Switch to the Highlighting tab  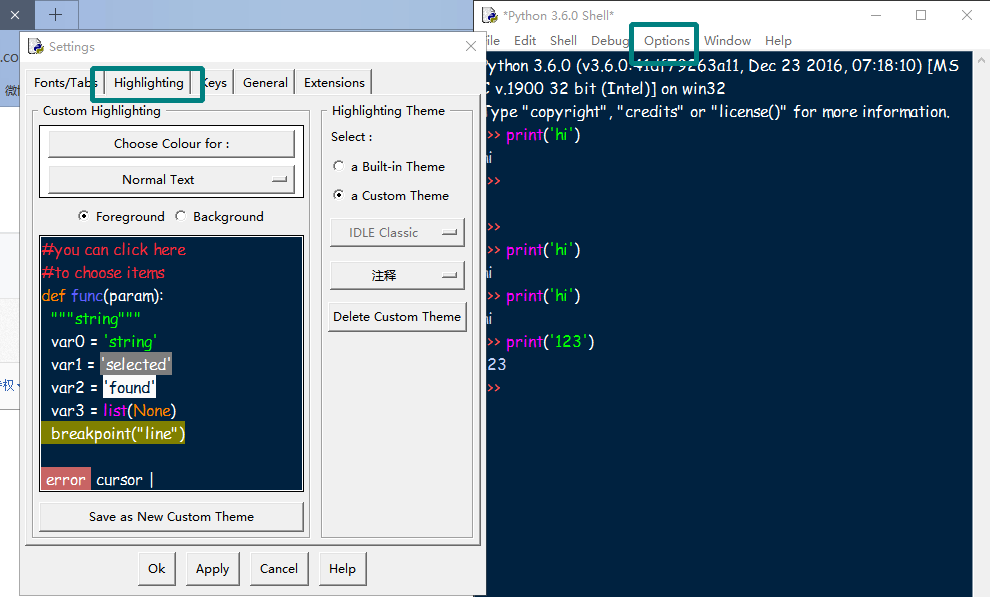pyautogui.click(x=148, y=83)
